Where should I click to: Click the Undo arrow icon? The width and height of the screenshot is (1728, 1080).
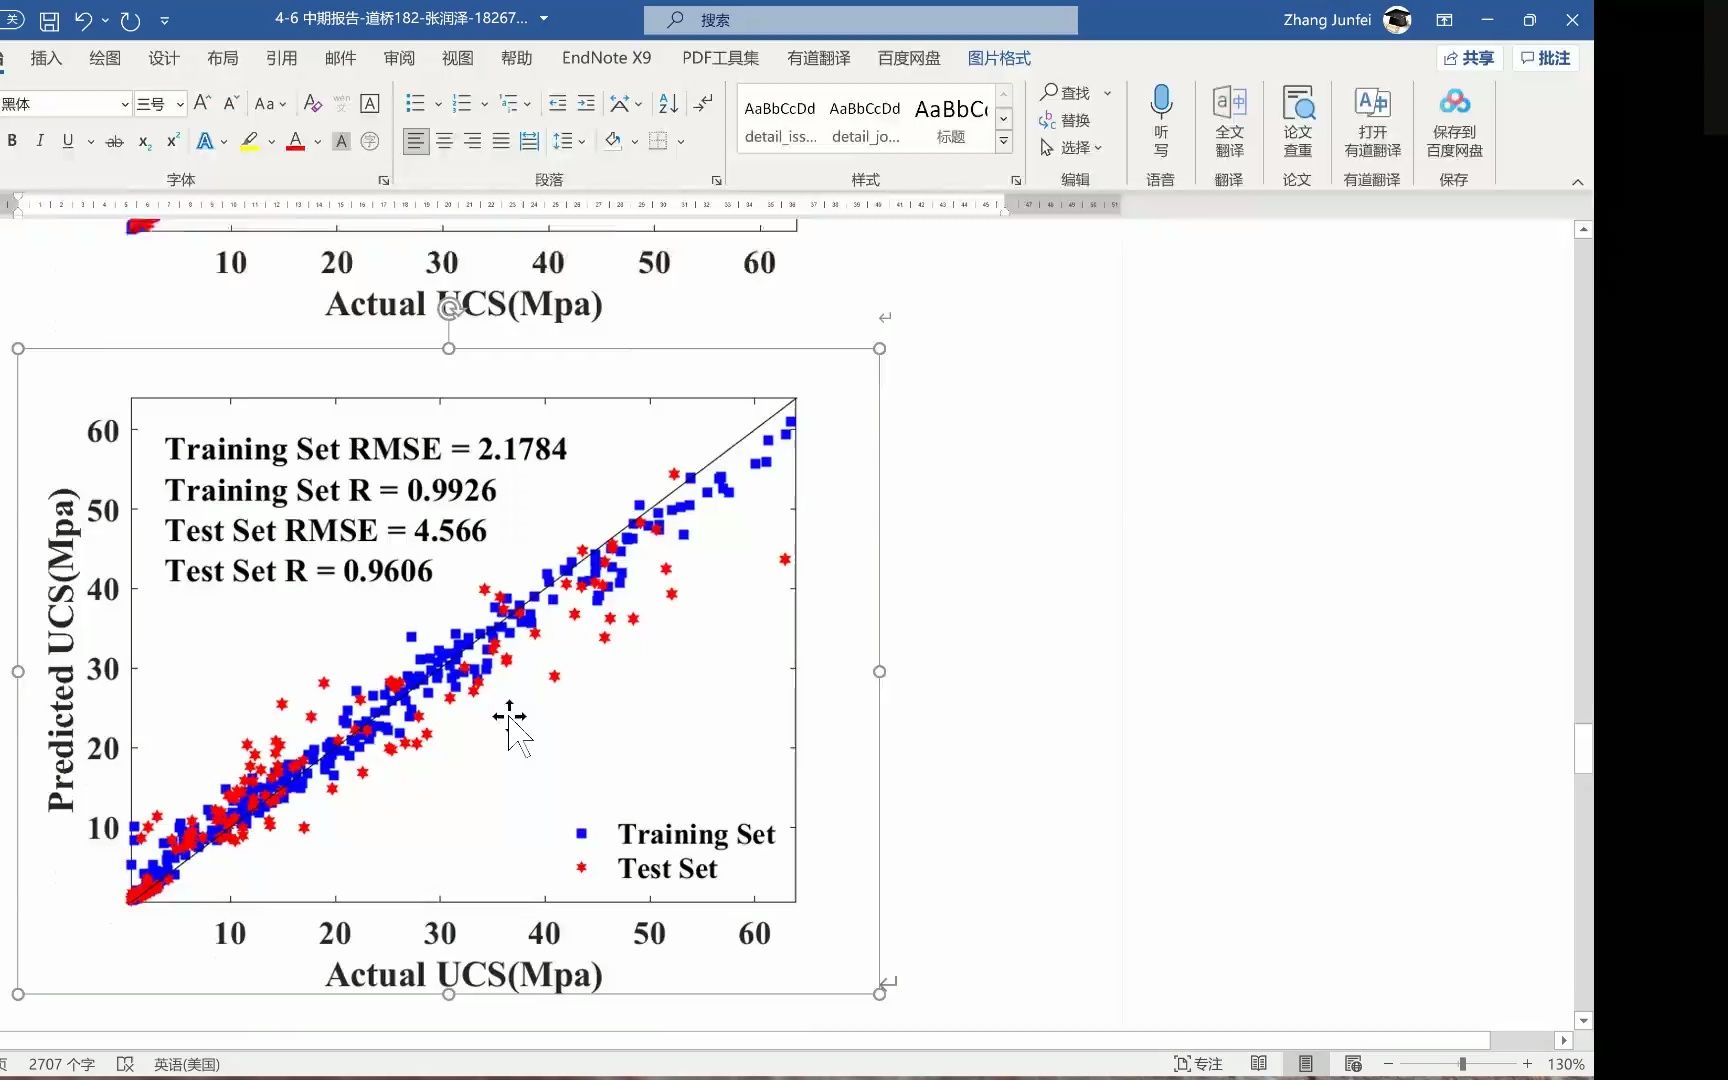coord(83,20)
